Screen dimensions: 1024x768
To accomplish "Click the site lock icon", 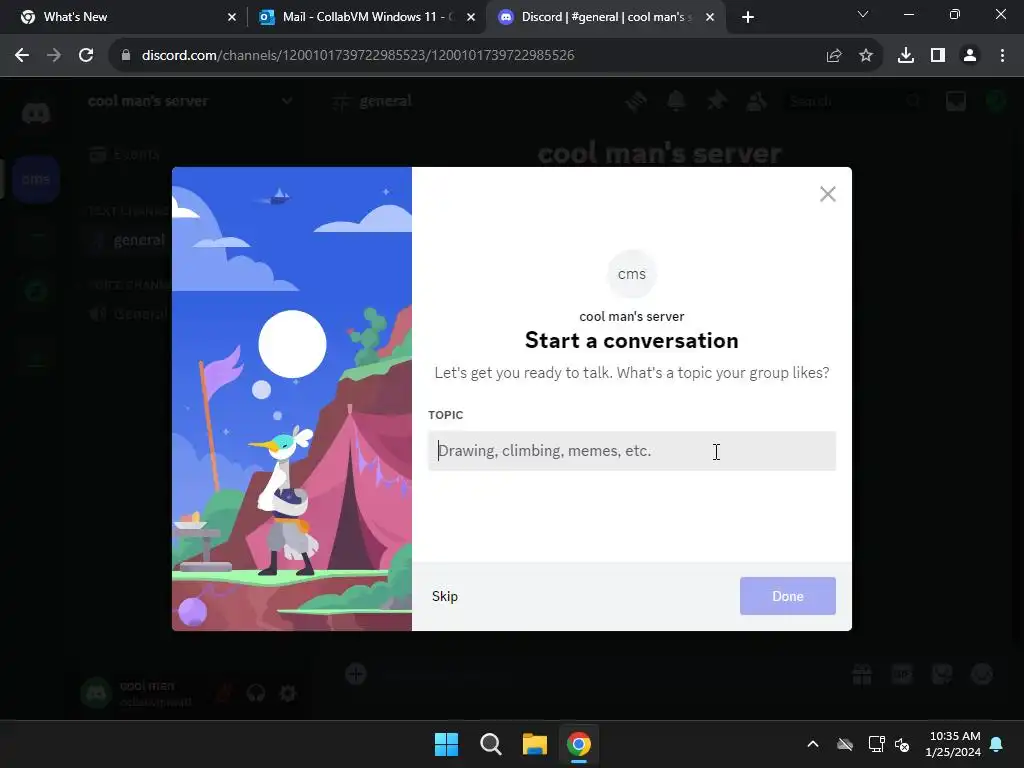I will 126,56.
